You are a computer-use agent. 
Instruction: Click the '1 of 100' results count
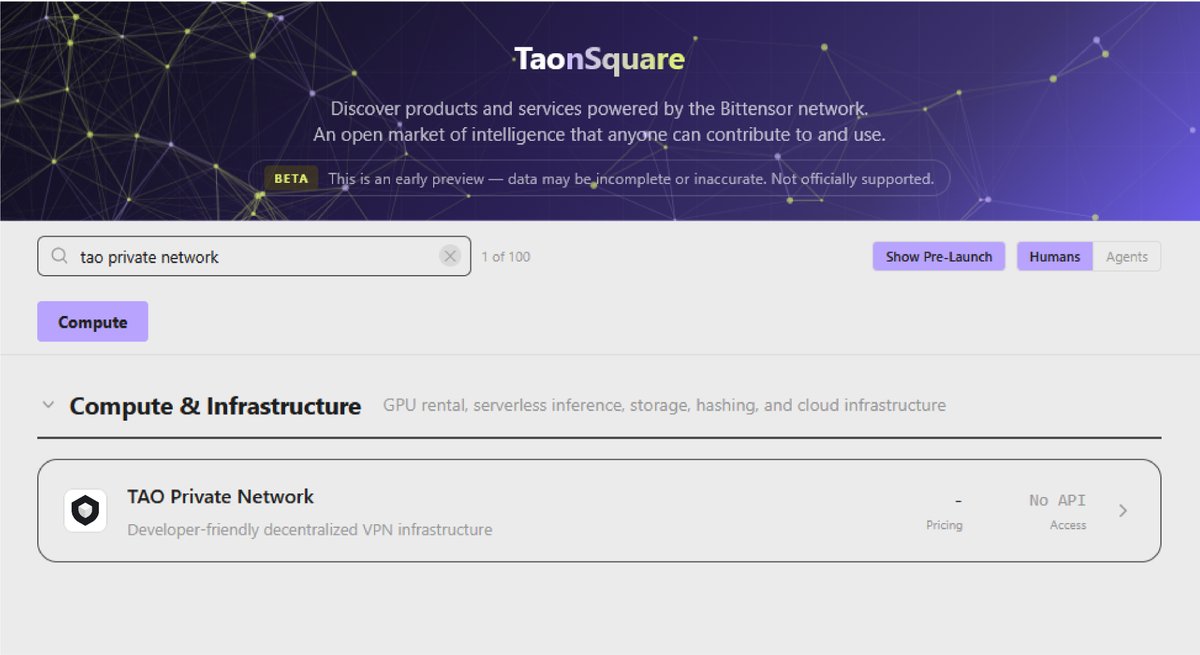coord(506,257)
